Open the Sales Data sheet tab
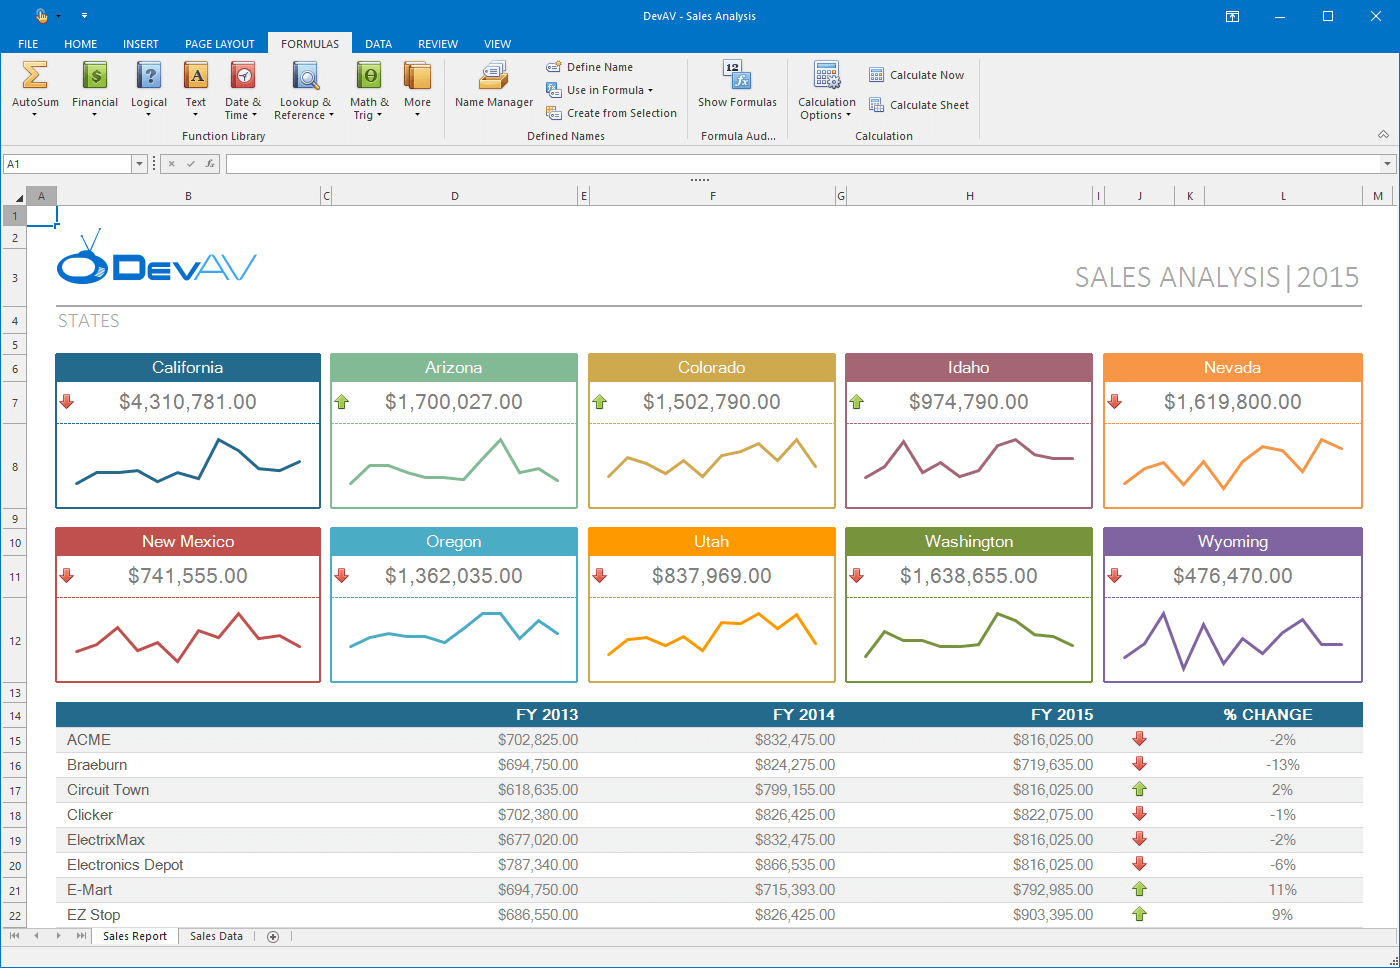The height and width of the screenshot is (968, 1400). point(216,936)
